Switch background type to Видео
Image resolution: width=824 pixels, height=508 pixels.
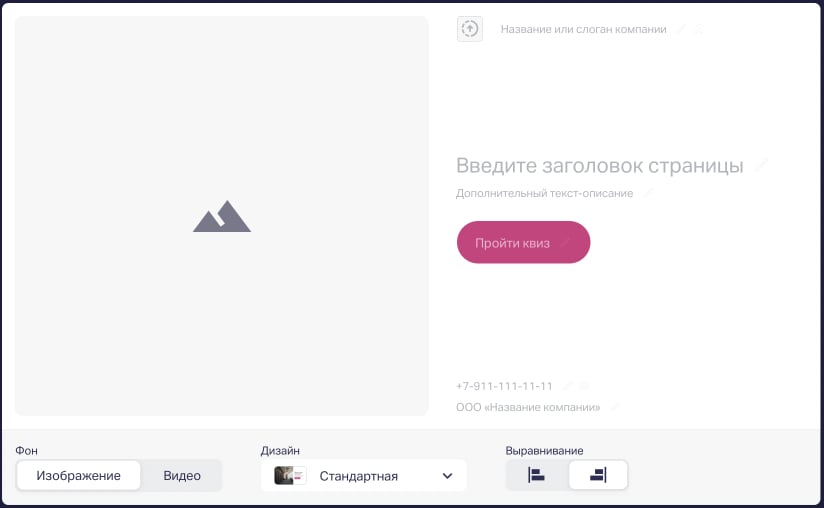pos(182,475)
